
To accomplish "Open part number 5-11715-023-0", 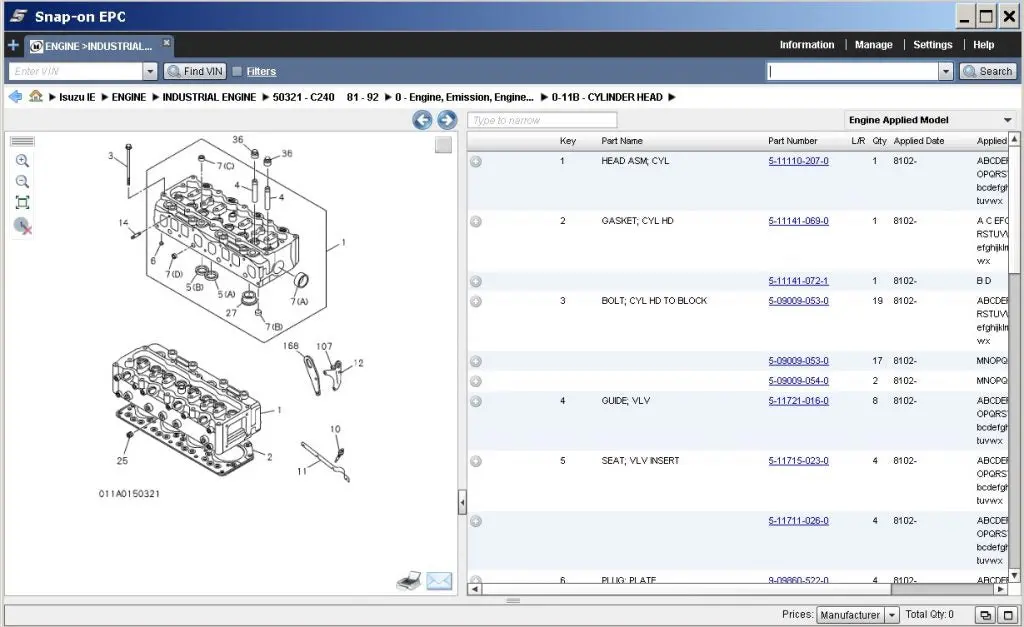I will tap(798, 460).
